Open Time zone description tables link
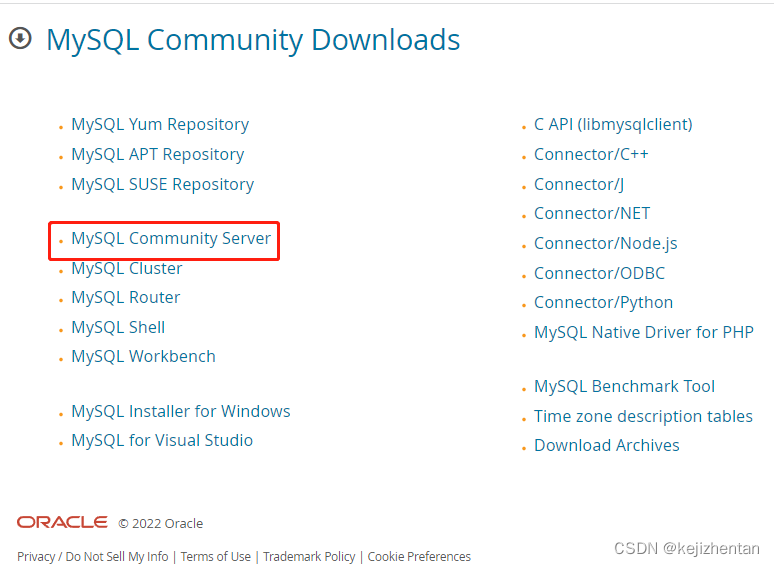This screenshot has width=774, height=567. point(643,416)
